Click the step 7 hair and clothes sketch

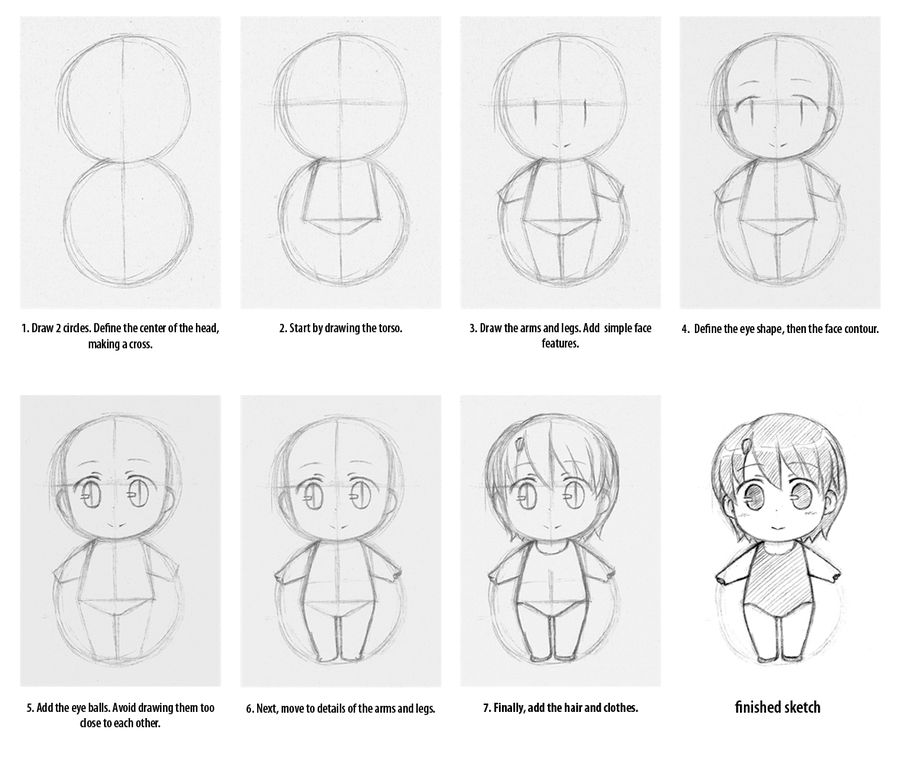point(560,541)
